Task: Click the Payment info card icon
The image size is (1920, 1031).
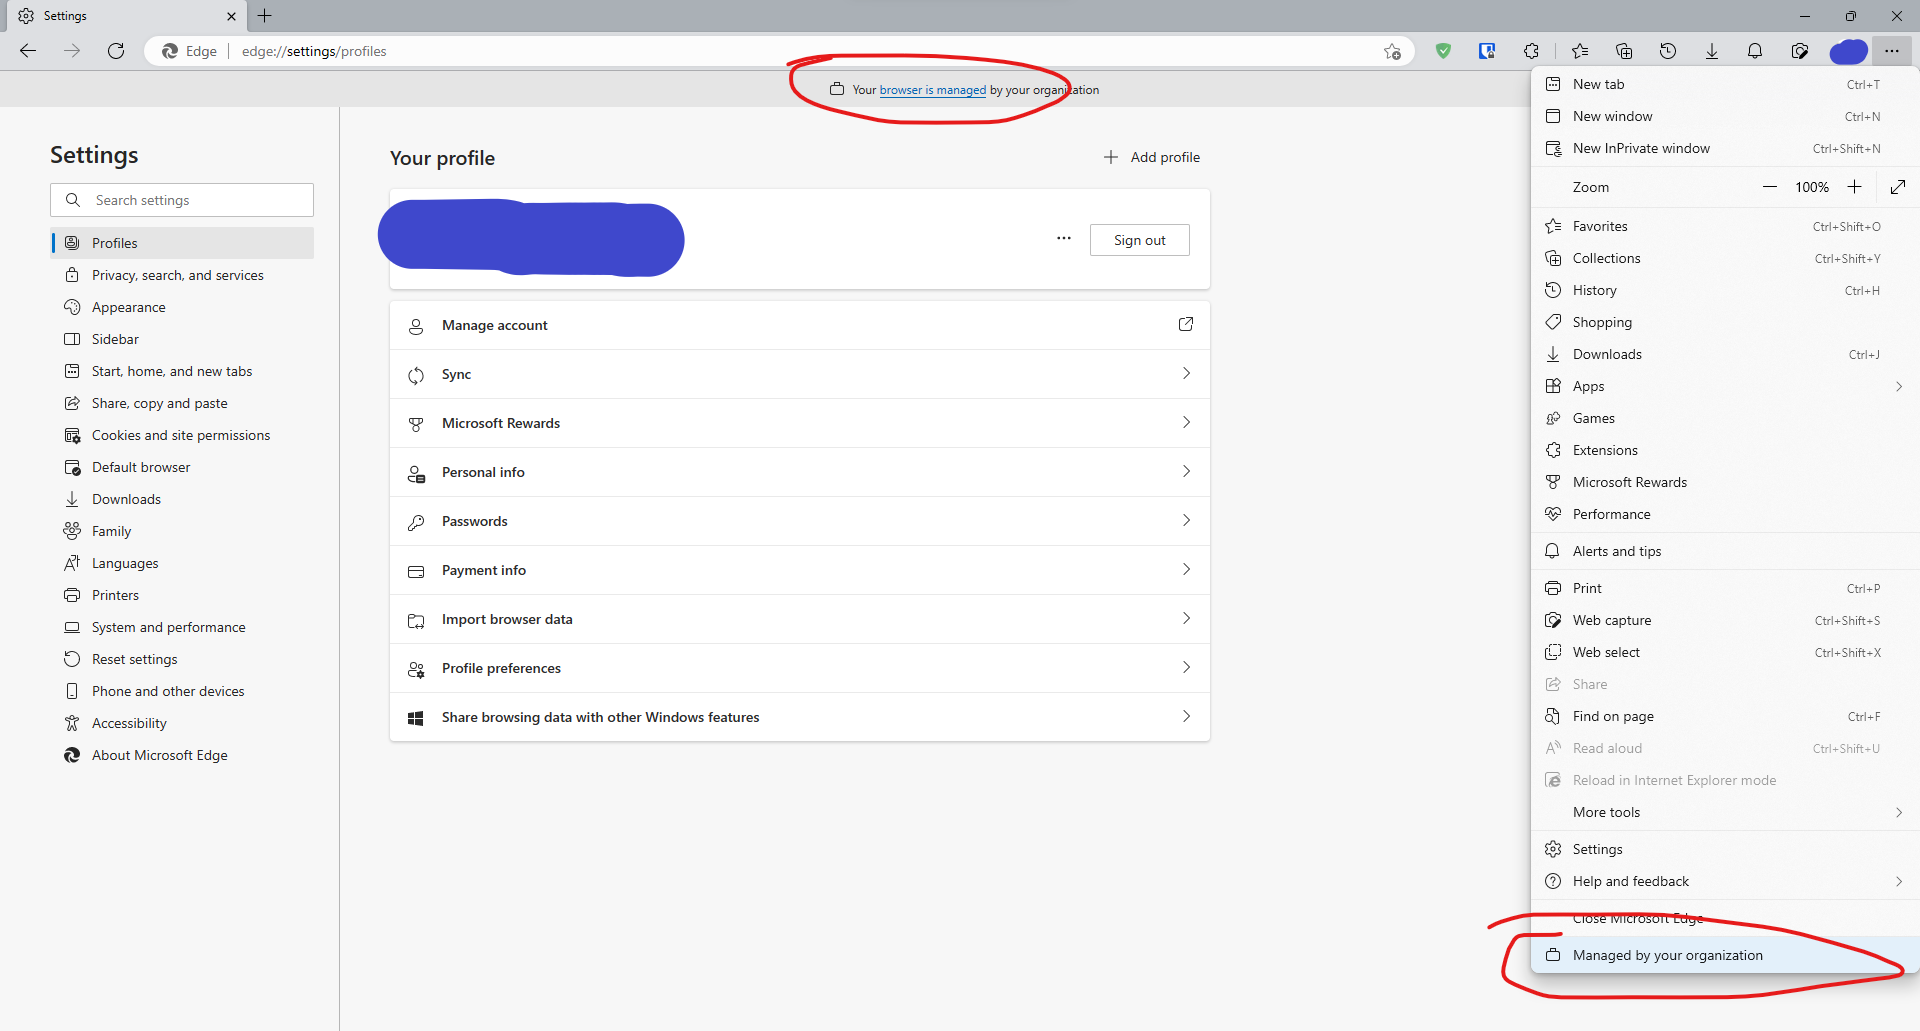Action: click(x=416, y=571)
